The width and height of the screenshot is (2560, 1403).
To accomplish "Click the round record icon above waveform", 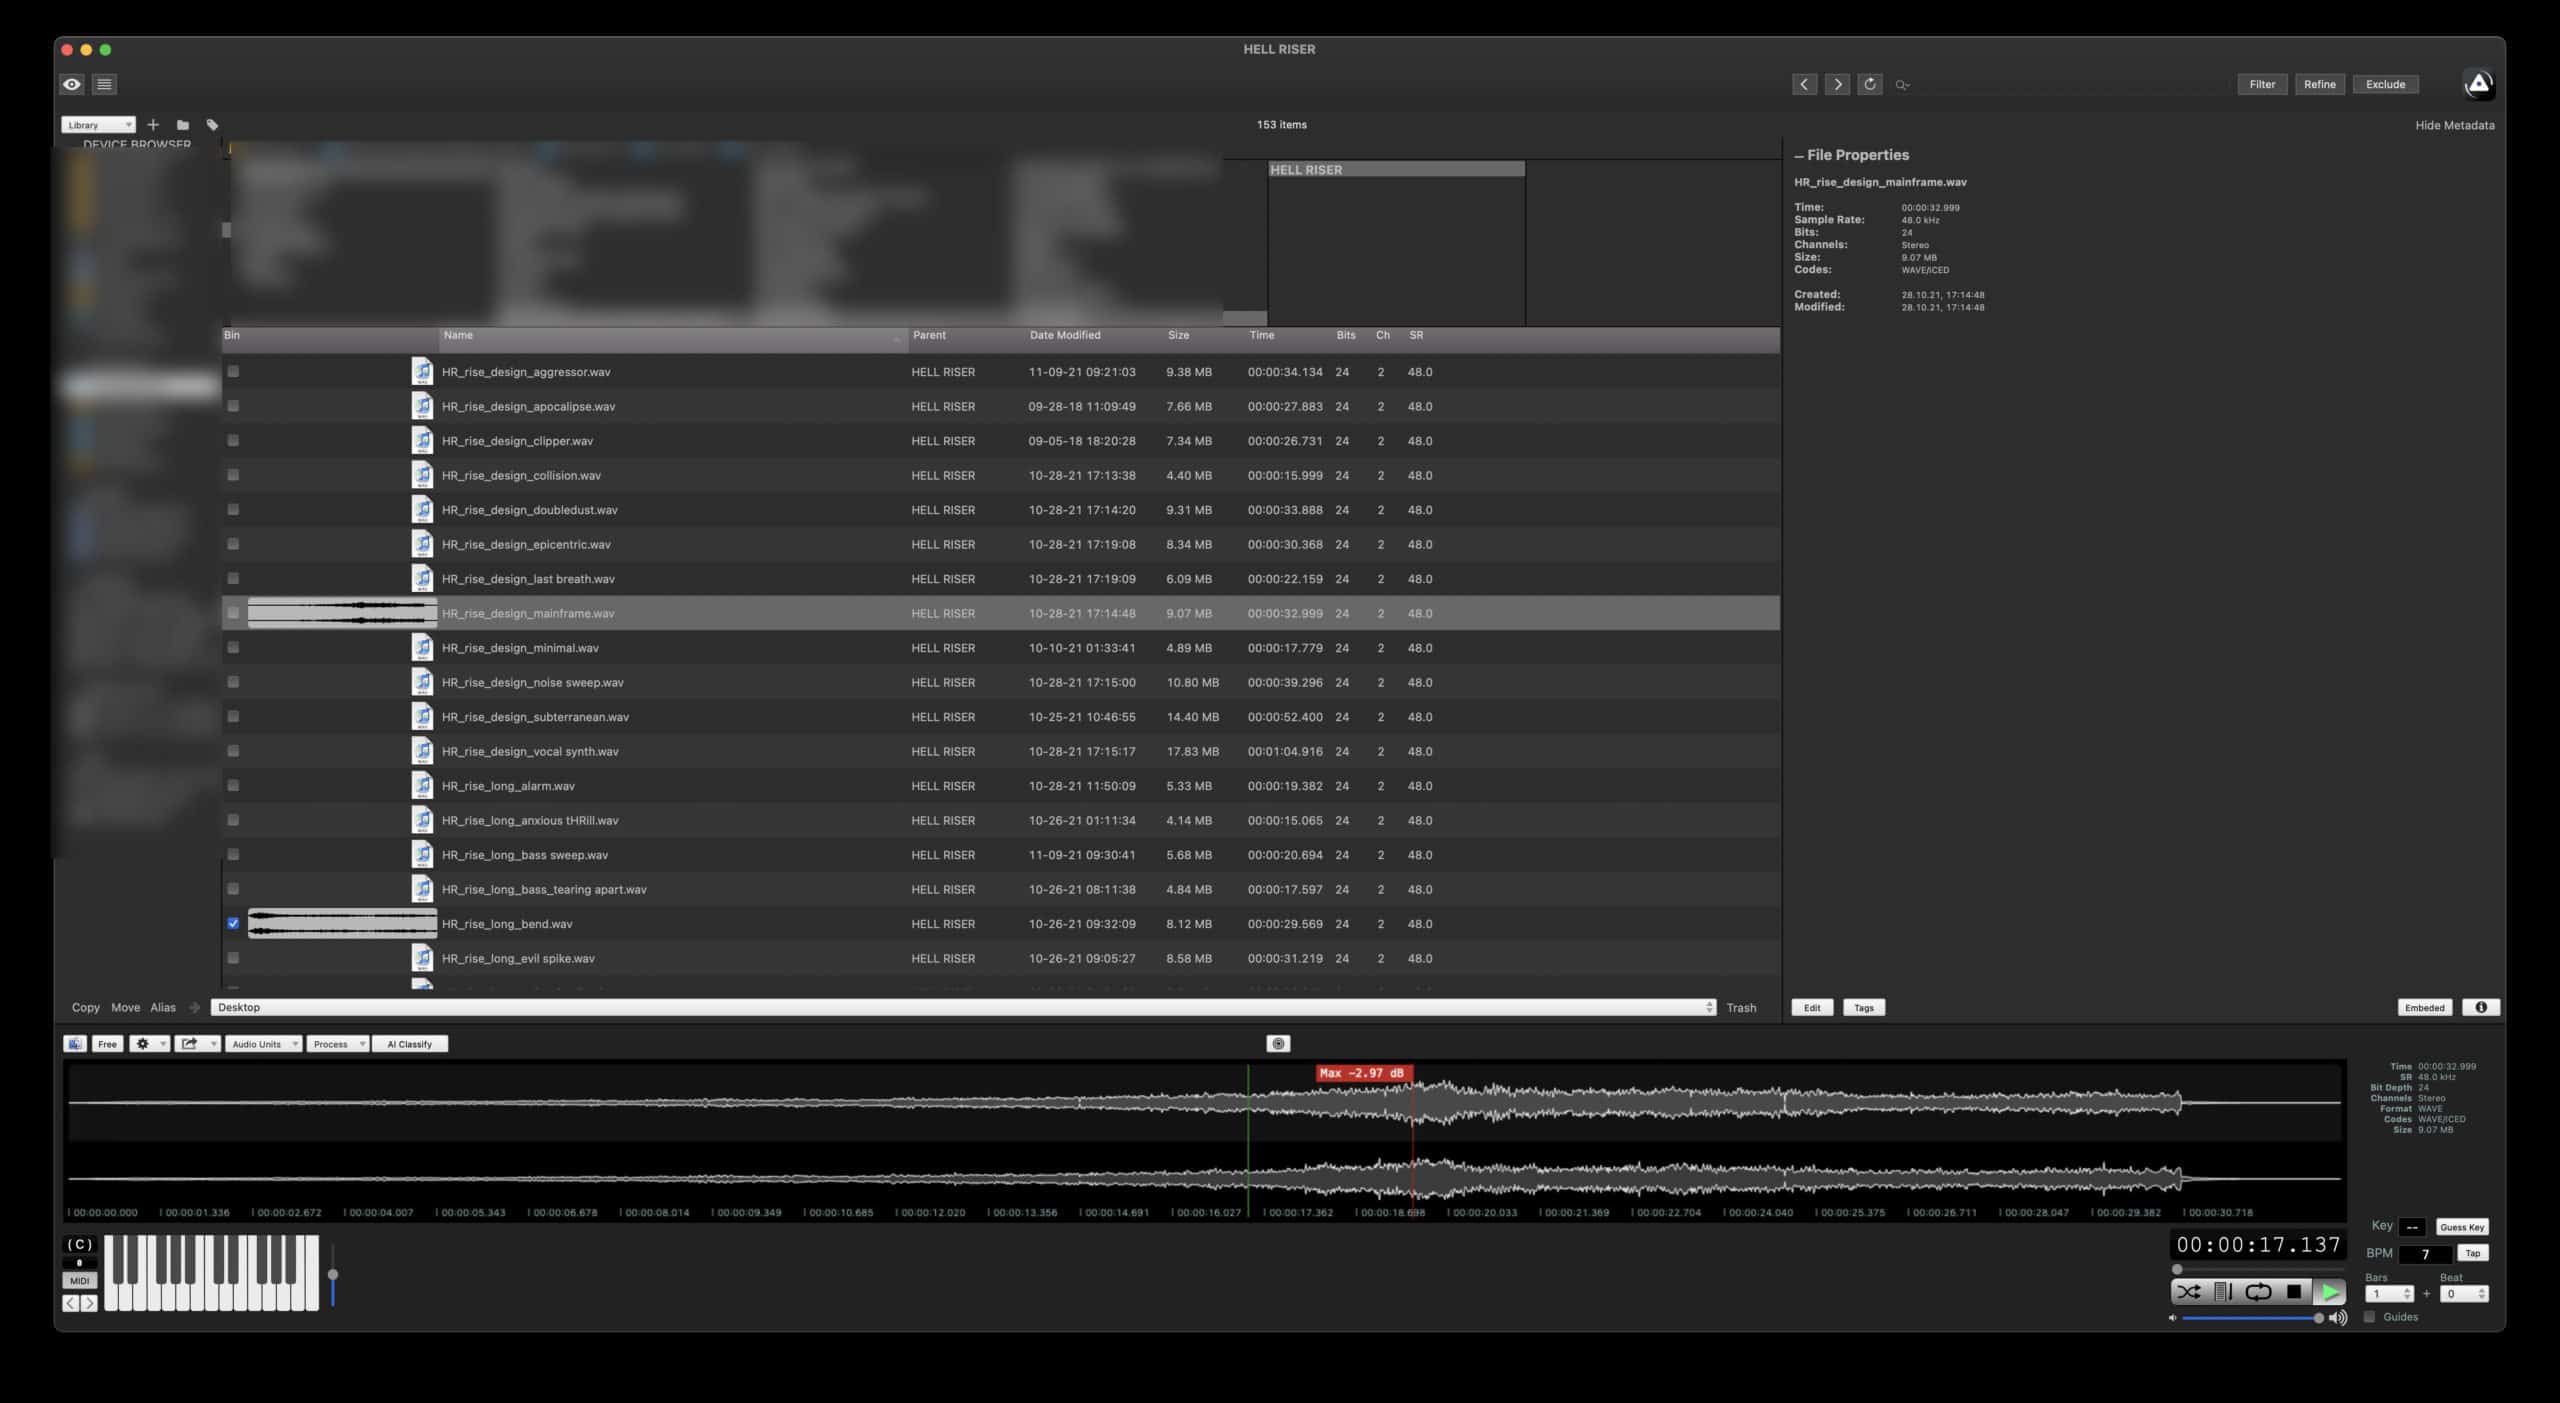I will pos(1278,1044).
